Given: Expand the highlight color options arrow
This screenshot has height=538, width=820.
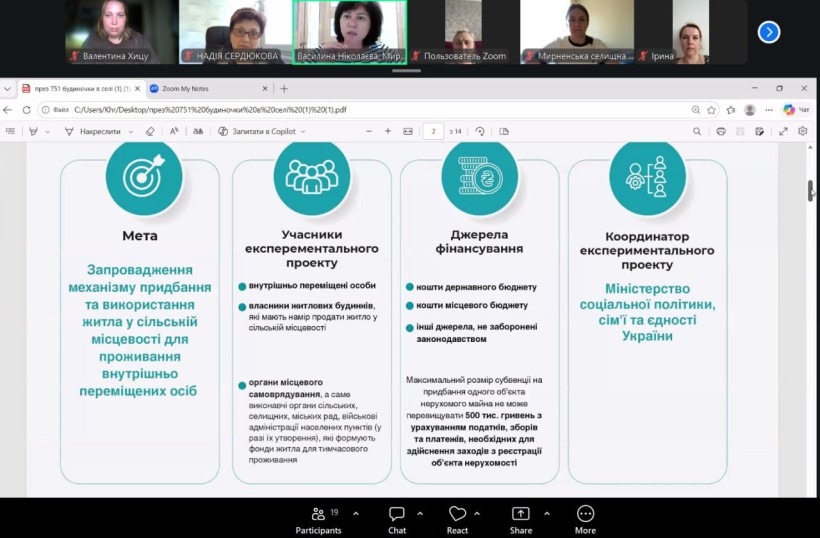Looking at the screenshot, I should pyautogui.click(x=48, y=132).
